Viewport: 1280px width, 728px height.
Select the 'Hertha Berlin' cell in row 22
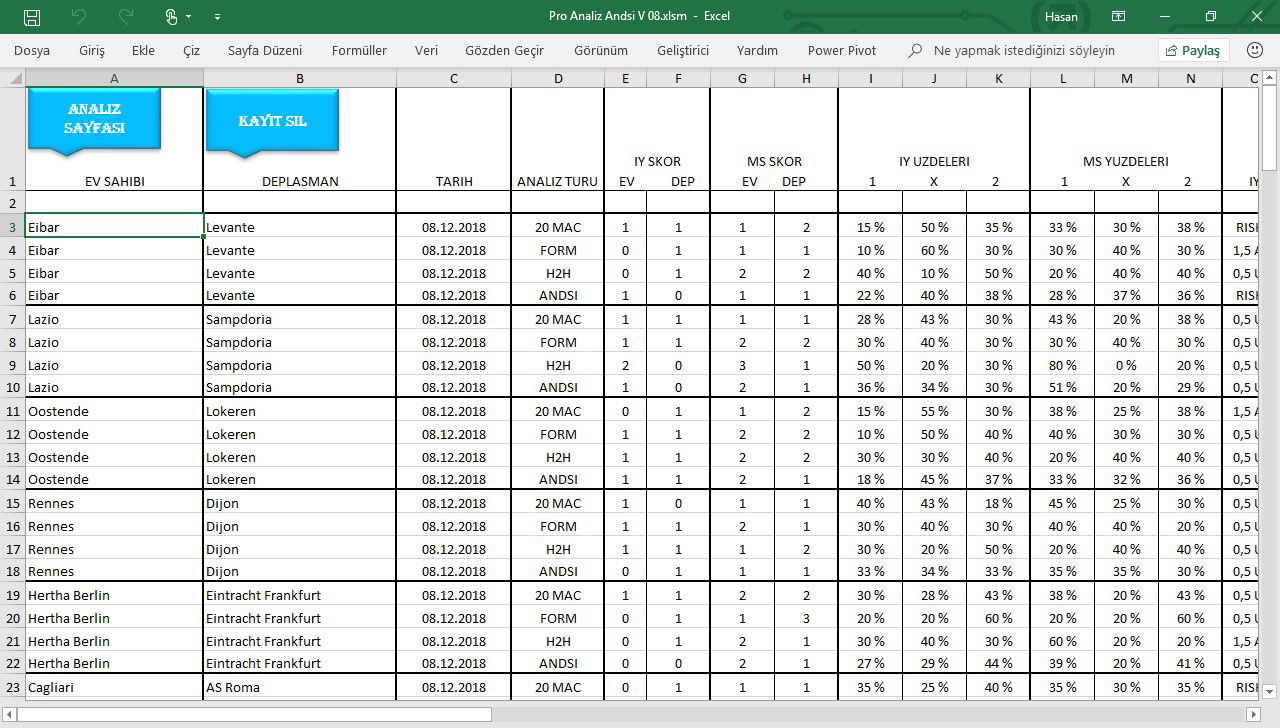114,663
